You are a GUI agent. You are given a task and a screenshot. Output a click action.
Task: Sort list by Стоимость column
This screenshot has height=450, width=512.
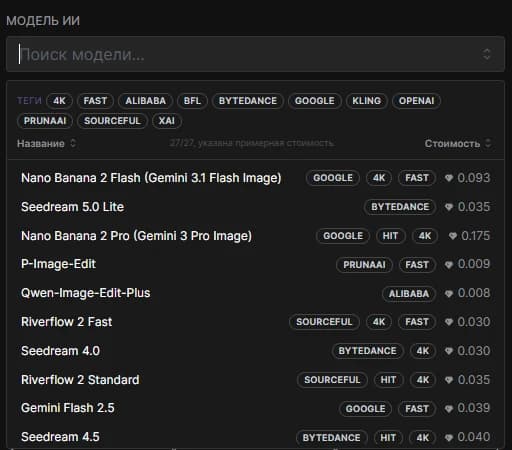(458, 144)
